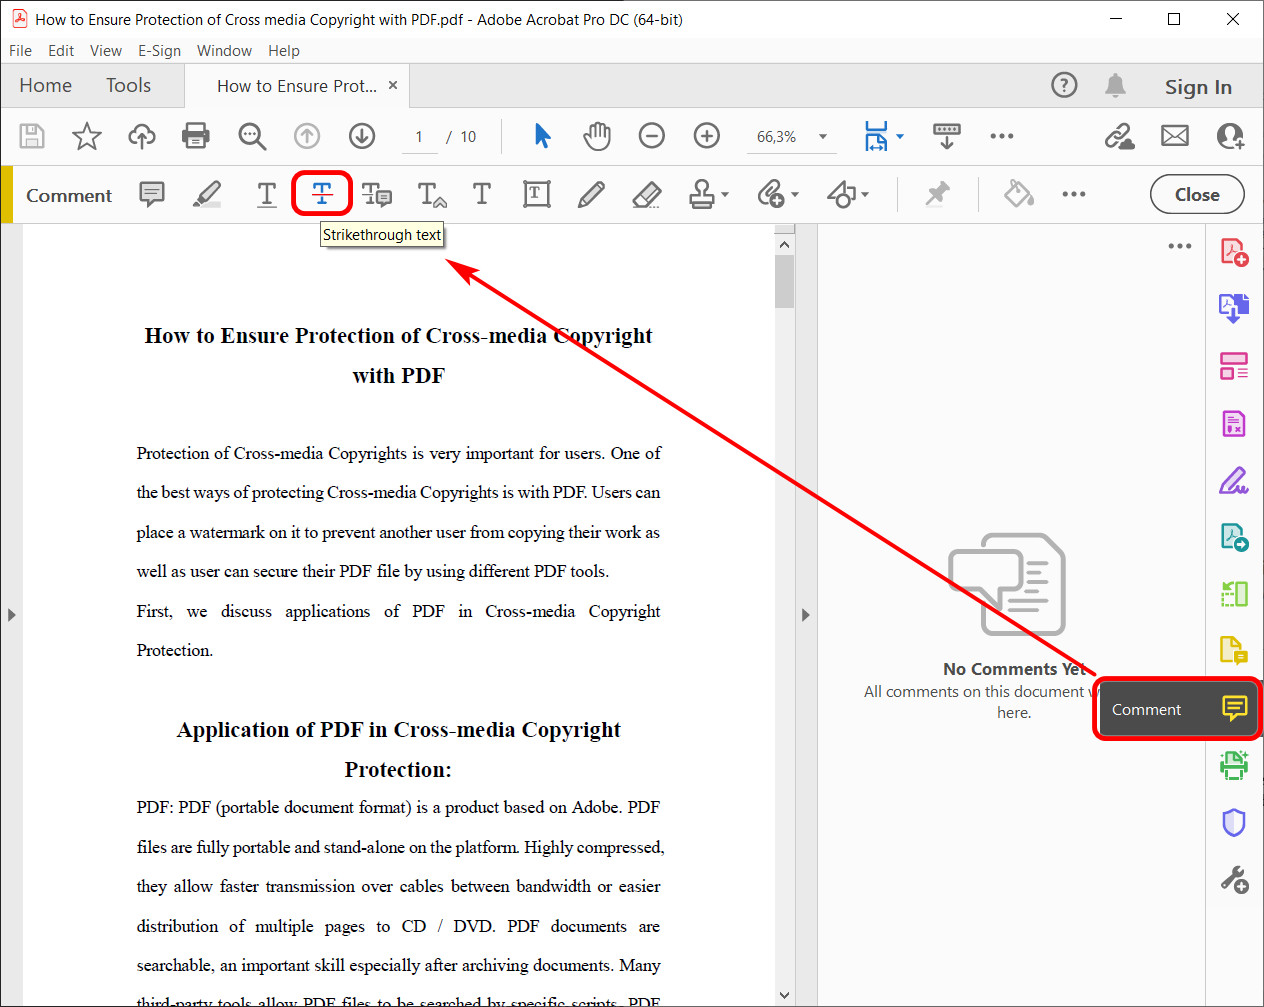Switch to the Selection arrow tool
Screen dimensions: 1264x1007
(542, 135)
